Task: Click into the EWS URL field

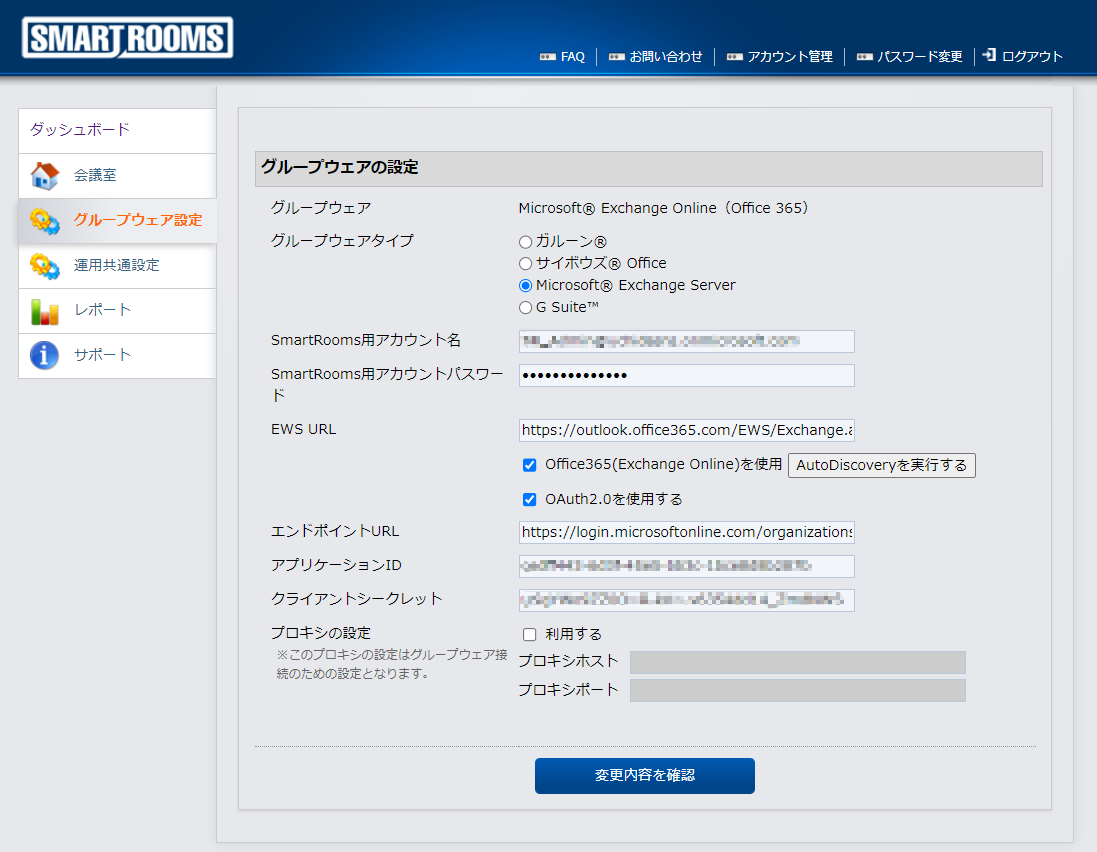Action: (686, 430)
